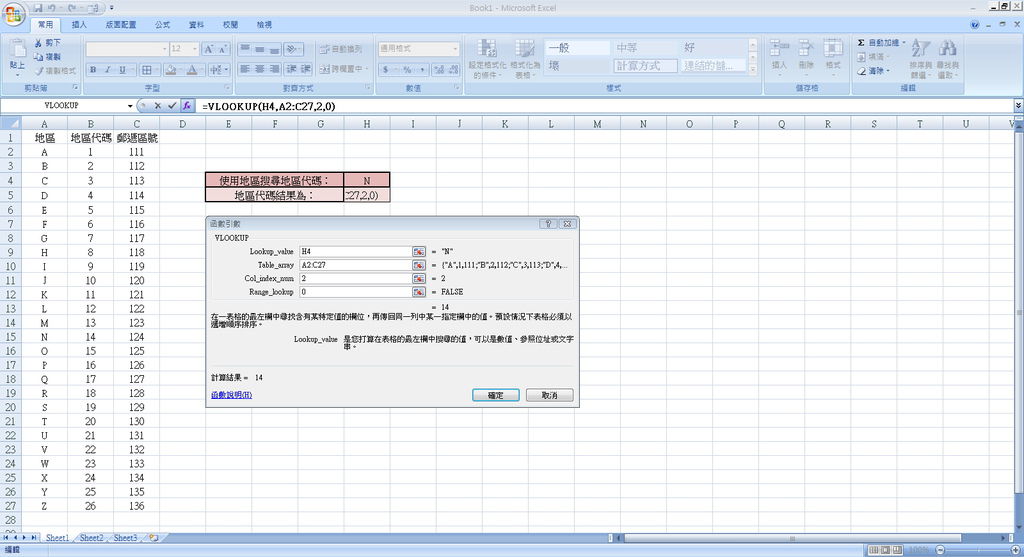Click the zoom in plus button
Screen dimensions: 1024x557
click(1016, 550)
